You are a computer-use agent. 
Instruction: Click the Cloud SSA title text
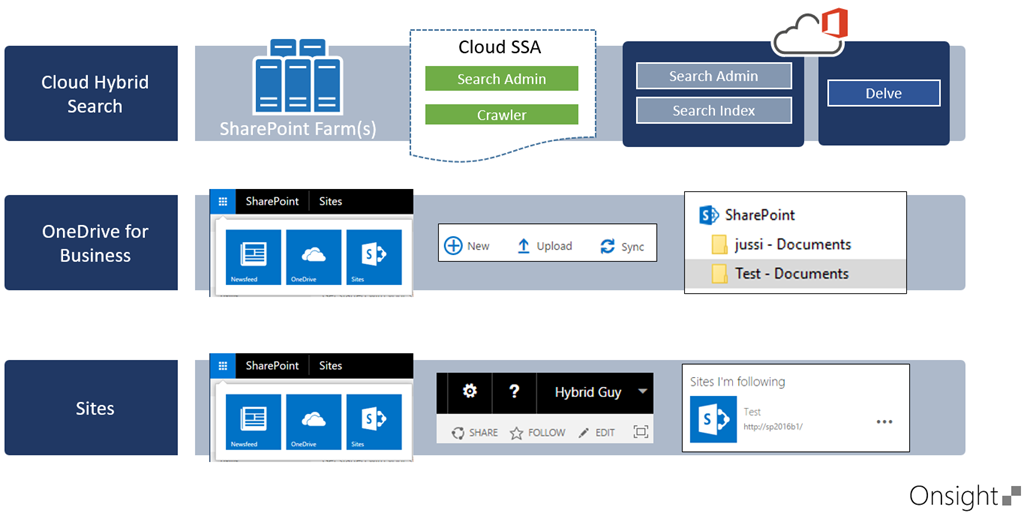point(500,47)
